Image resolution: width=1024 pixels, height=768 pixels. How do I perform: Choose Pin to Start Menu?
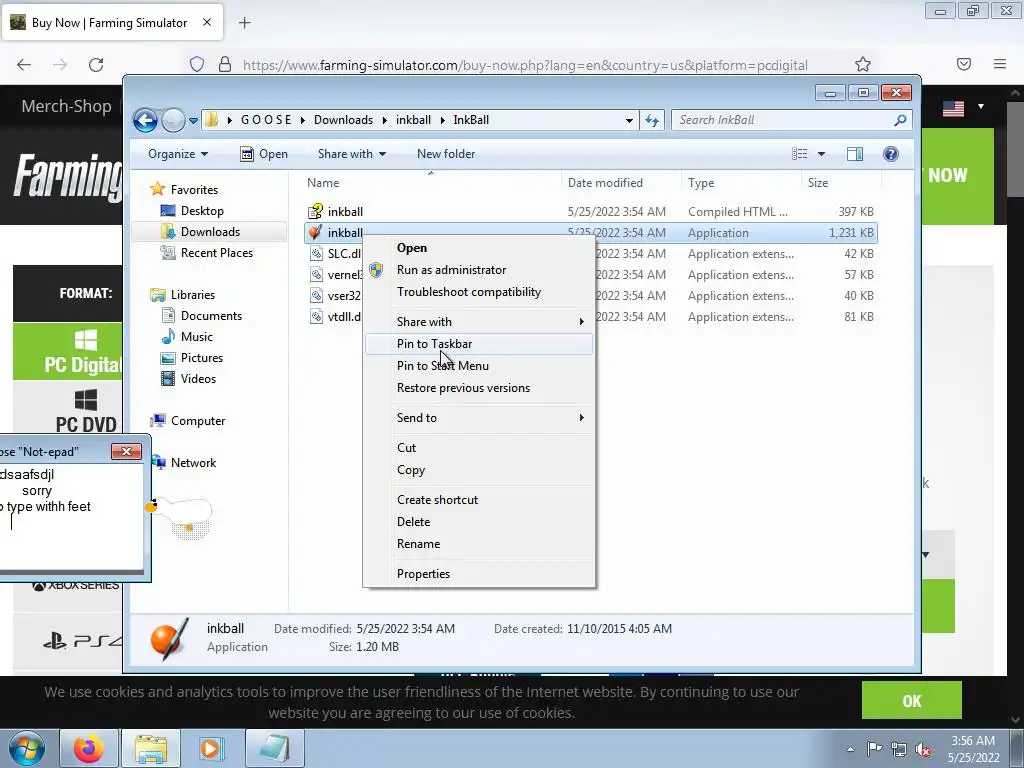(479, 366)
